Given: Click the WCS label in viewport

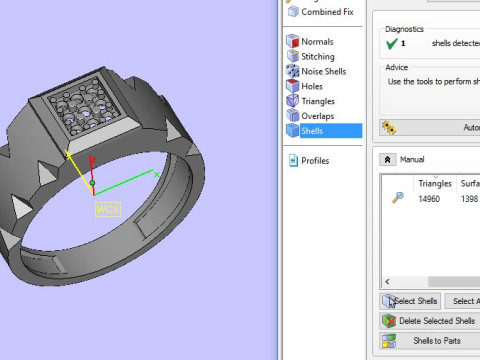Looking at the screenshot, I should (x=108, y=209).
